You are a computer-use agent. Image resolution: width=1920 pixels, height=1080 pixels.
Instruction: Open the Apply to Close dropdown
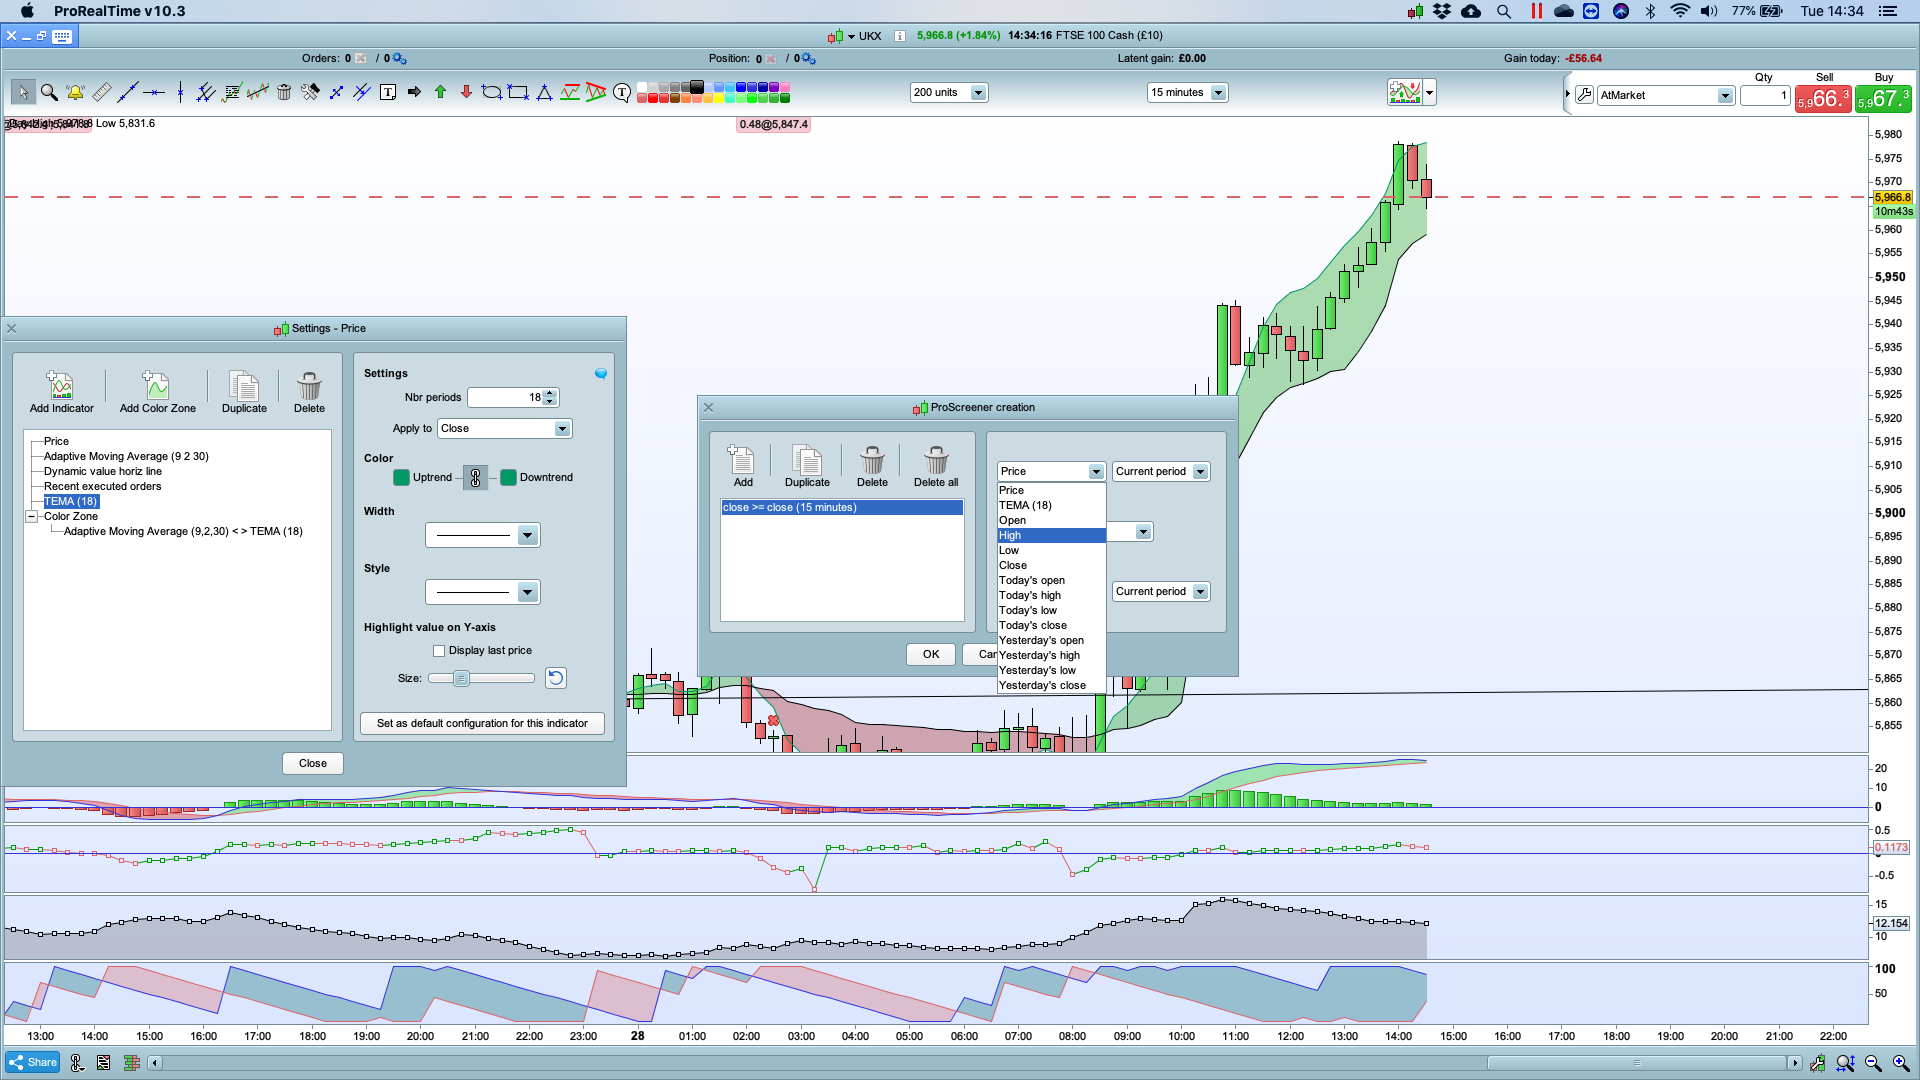tap(562, 429)
